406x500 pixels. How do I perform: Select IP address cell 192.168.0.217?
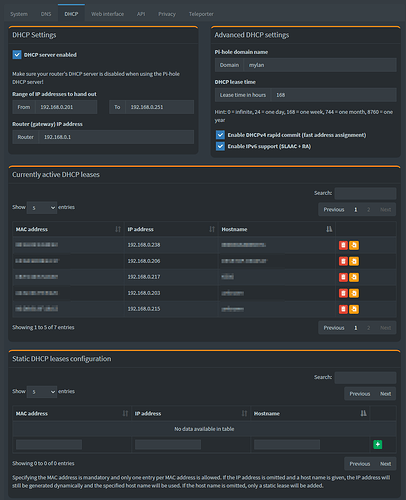pos(171,277)
